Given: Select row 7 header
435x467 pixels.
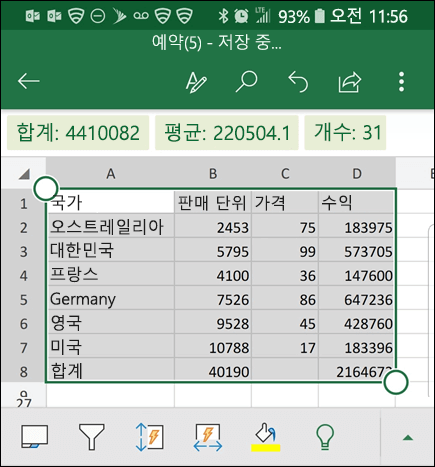Looking at the screenshot, I should point(23,348).
